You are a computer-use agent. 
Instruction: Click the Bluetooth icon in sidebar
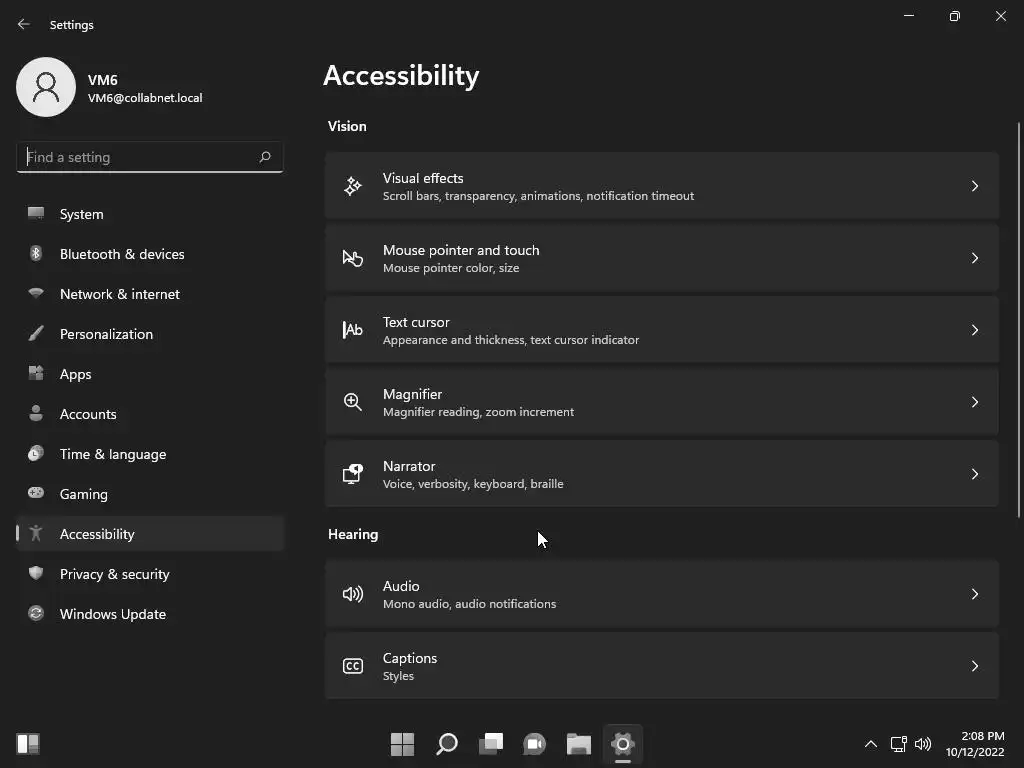(36, 254)
